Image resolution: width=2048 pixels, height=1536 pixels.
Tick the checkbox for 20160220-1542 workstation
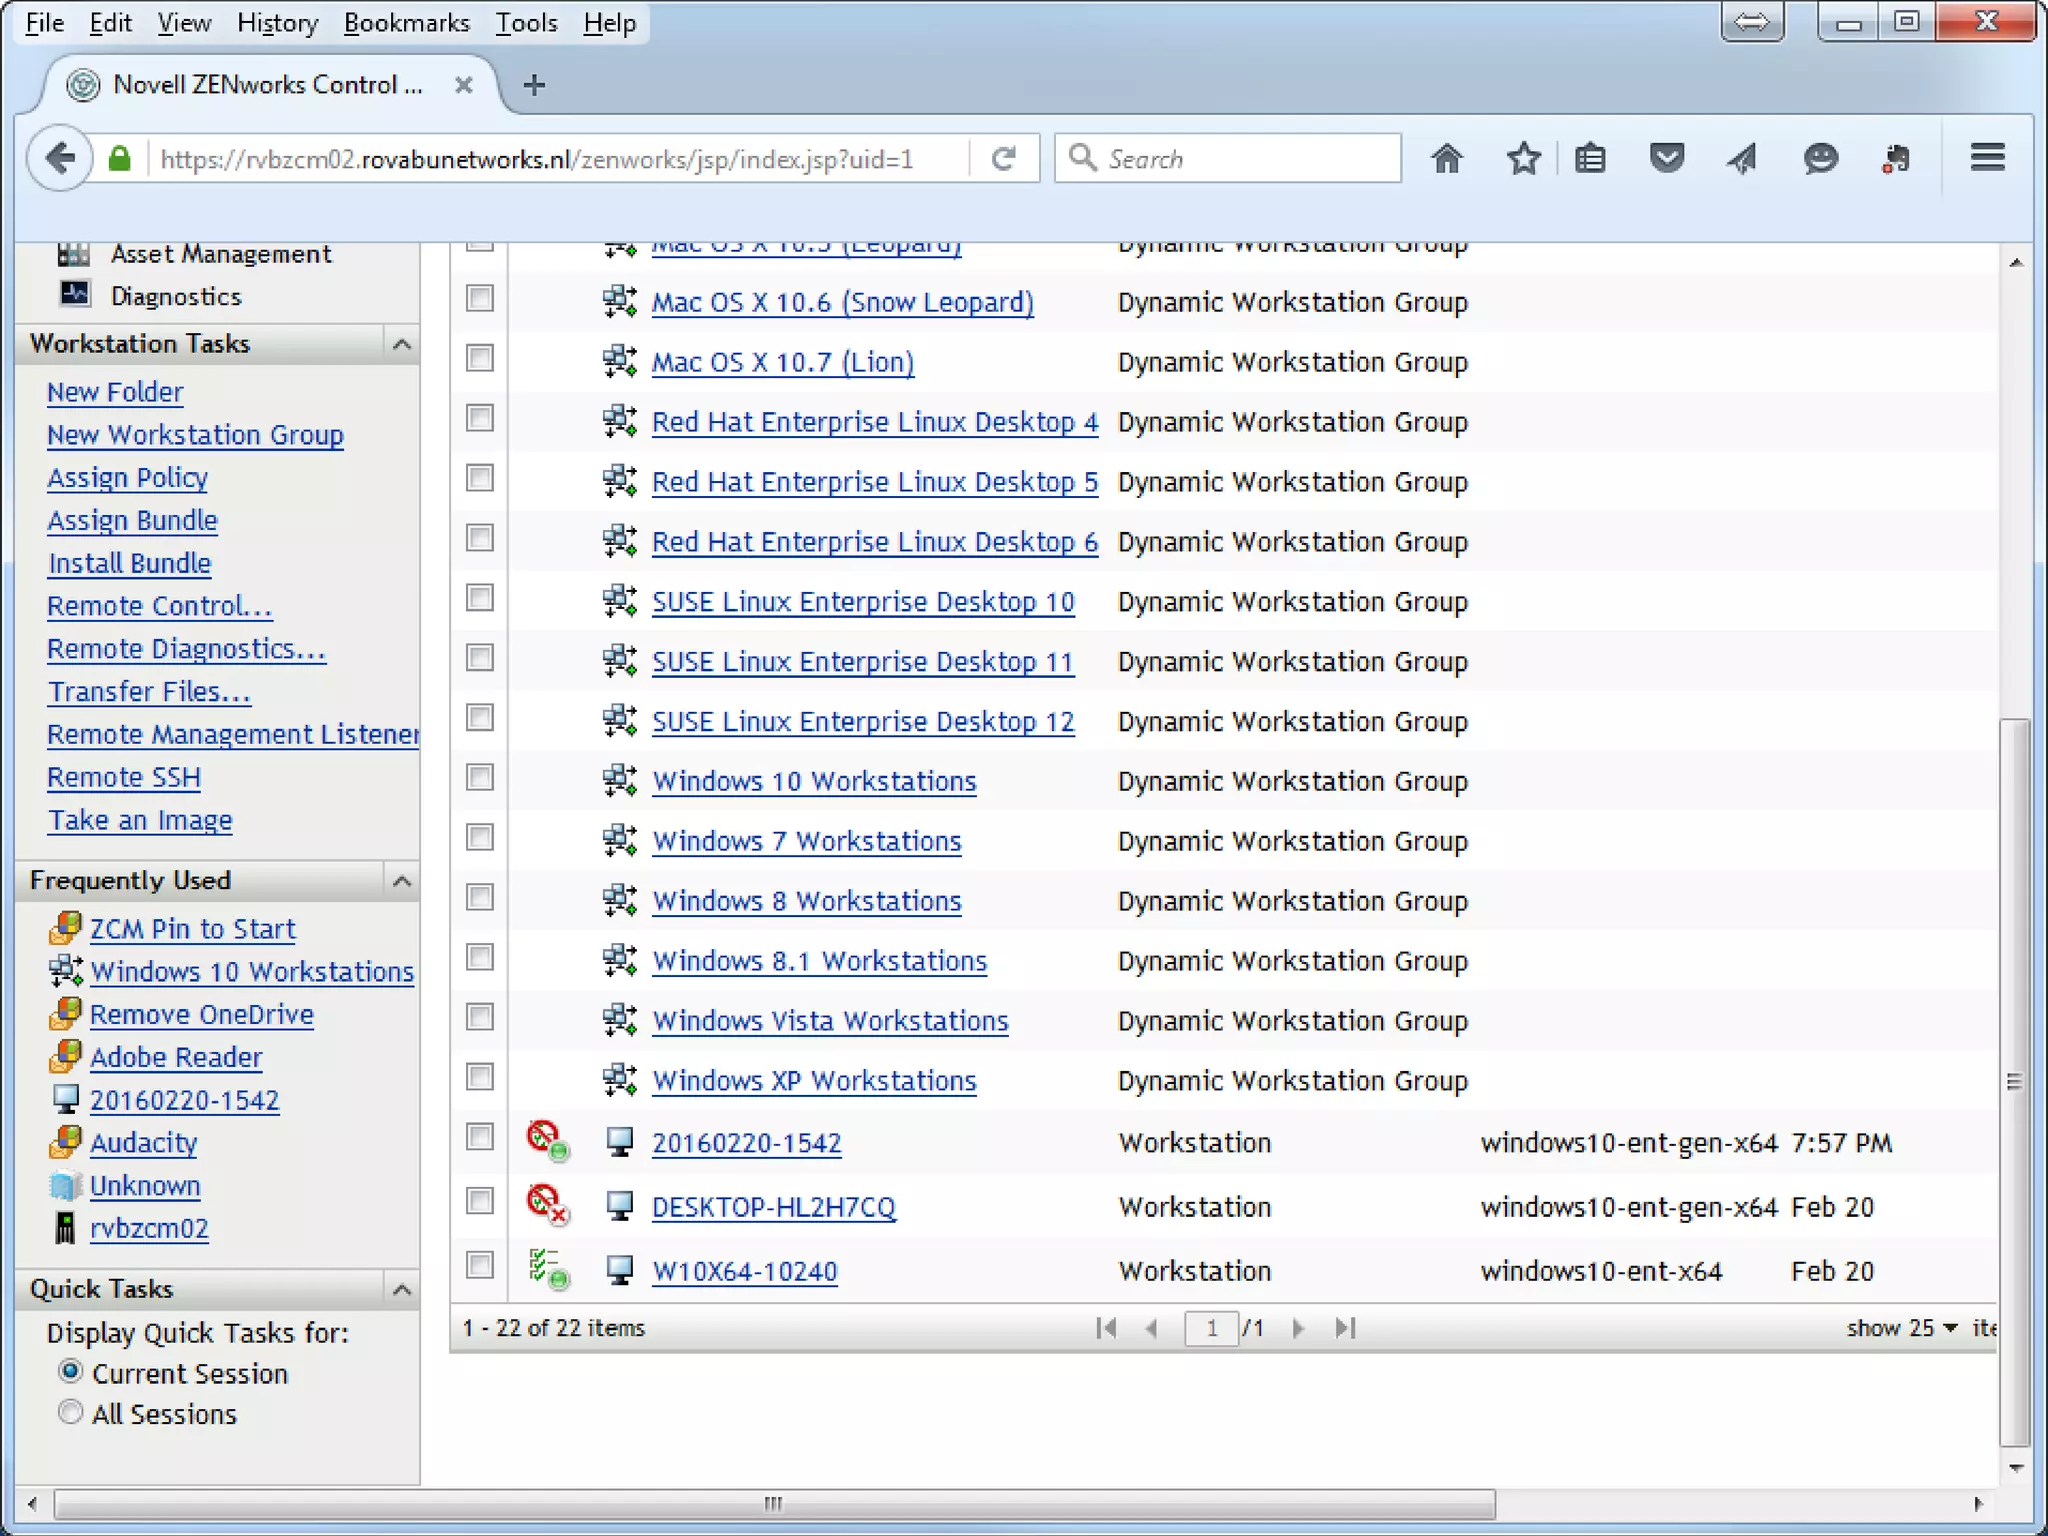[x=480, y=1137]
